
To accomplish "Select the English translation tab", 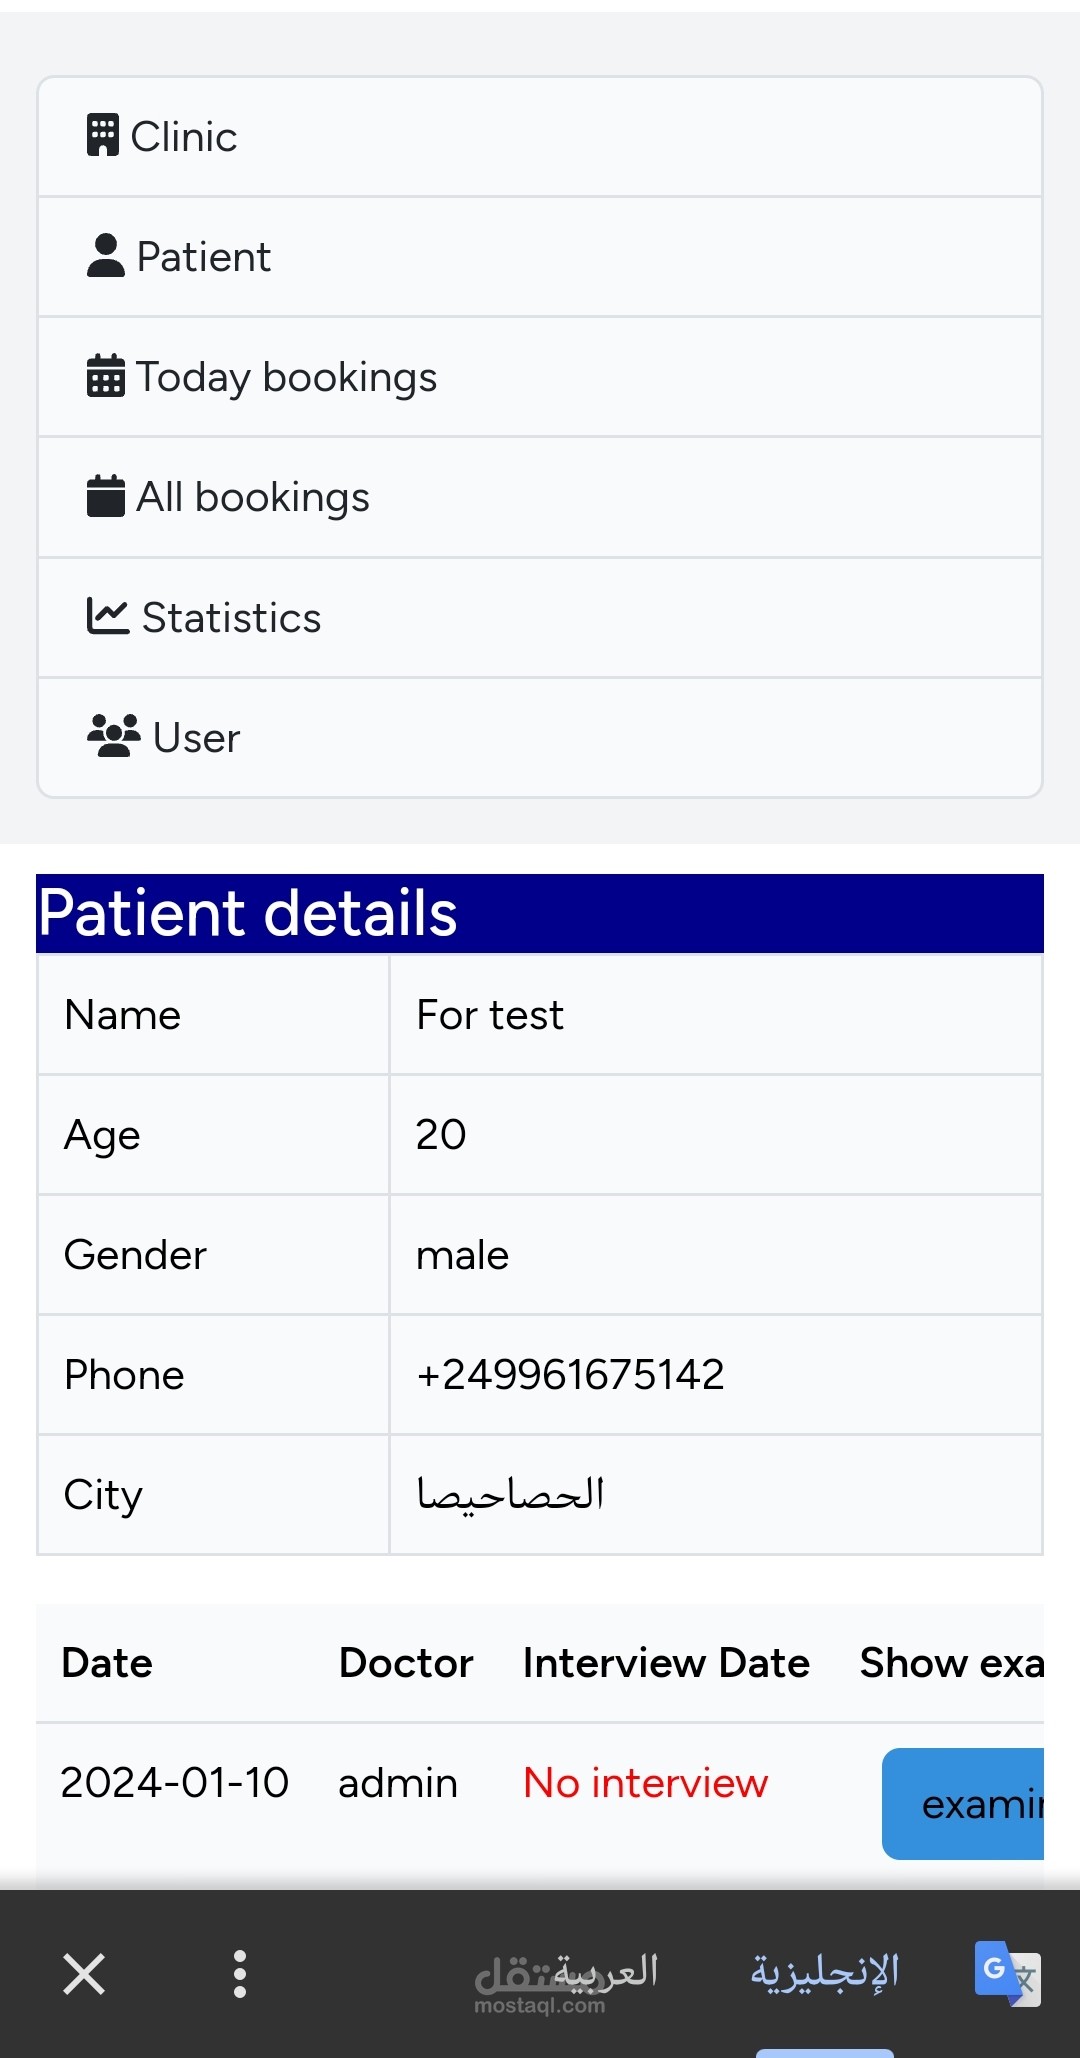I will click(824, 1972).
